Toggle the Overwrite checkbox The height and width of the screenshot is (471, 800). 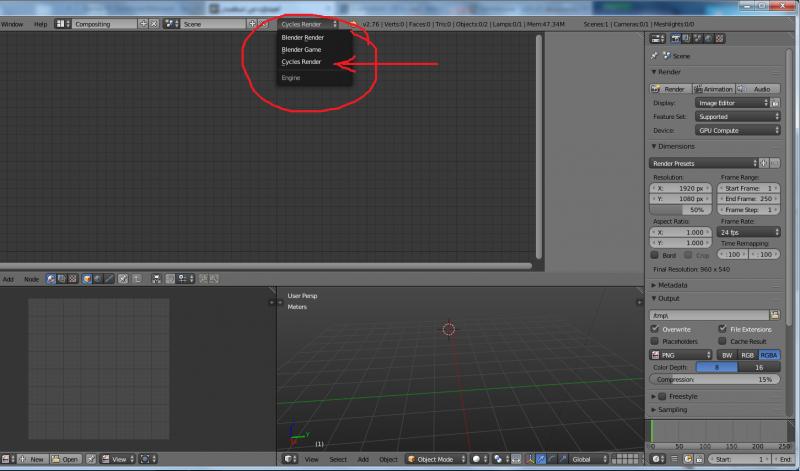[x=655, y=329]
